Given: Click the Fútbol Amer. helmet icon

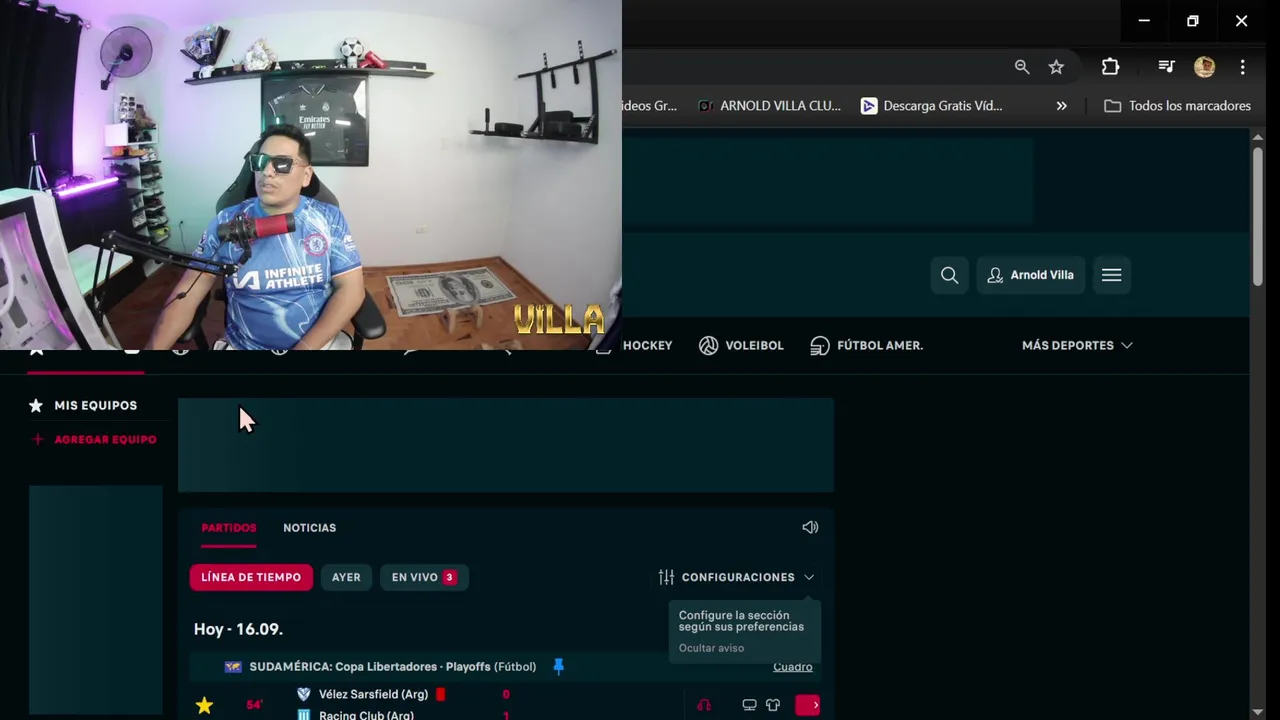Looking at the screenshot, I should (820, 345).
